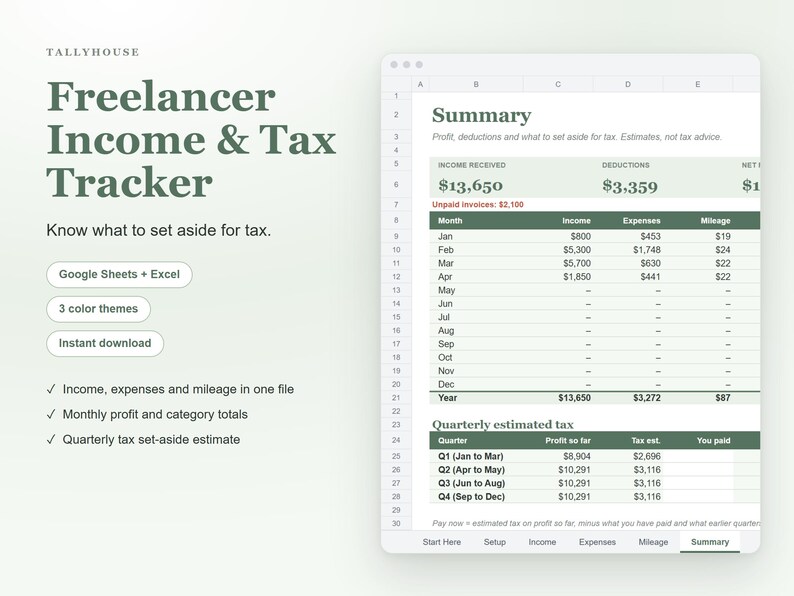
Task: Select column E header
Action: tap(697, 85)
